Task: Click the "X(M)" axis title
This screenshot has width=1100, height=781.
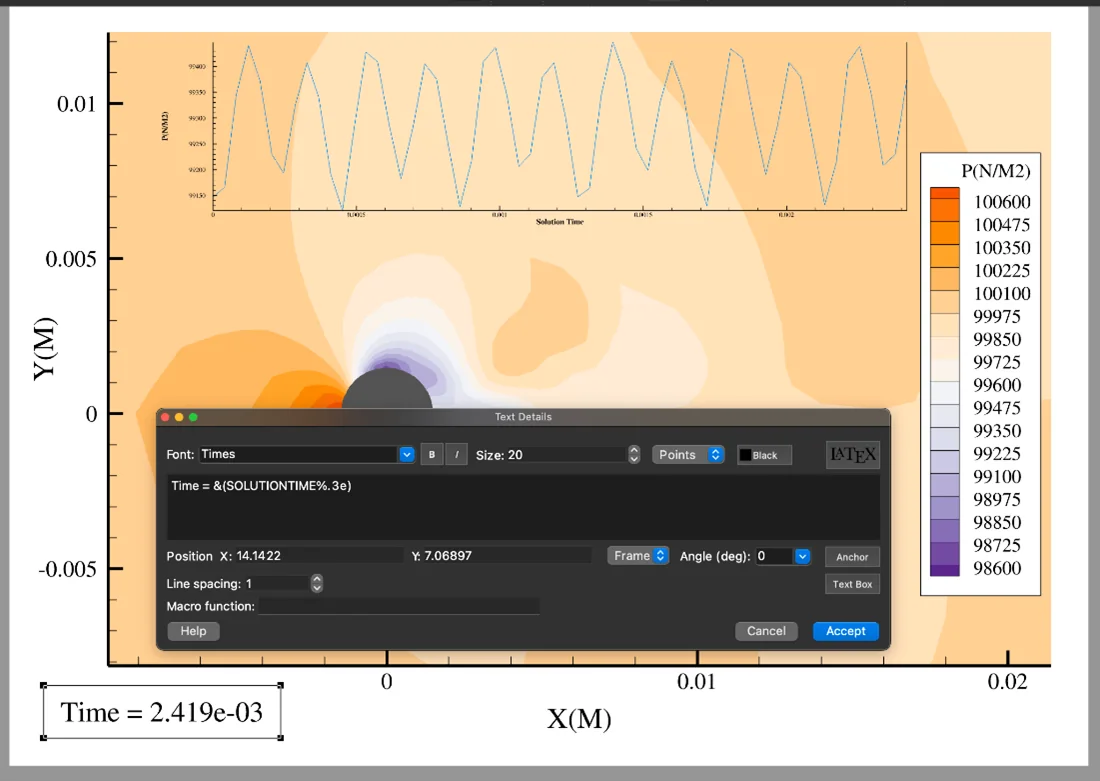Action: click(579, 719)
